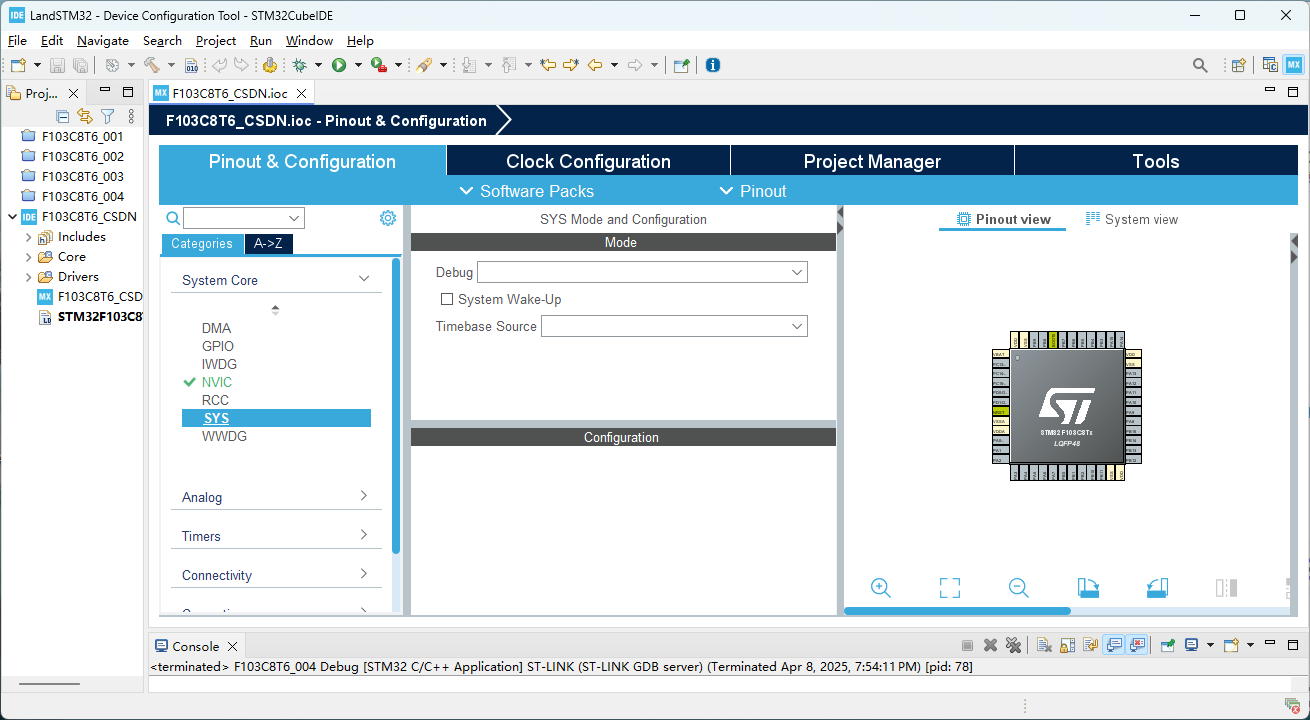The height and width of the screenshot is (720, 1310).
Task: Select DMA in System Core list
Action: pyautogui.click(x=216, y=328)
